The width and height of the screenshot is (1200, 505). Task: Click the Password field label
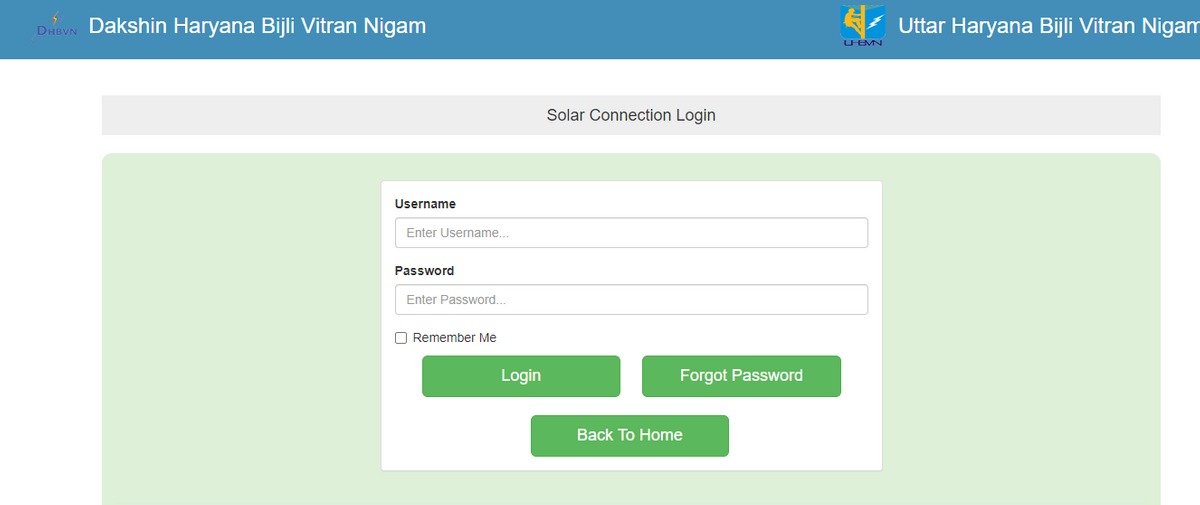(x=424, y=271)
